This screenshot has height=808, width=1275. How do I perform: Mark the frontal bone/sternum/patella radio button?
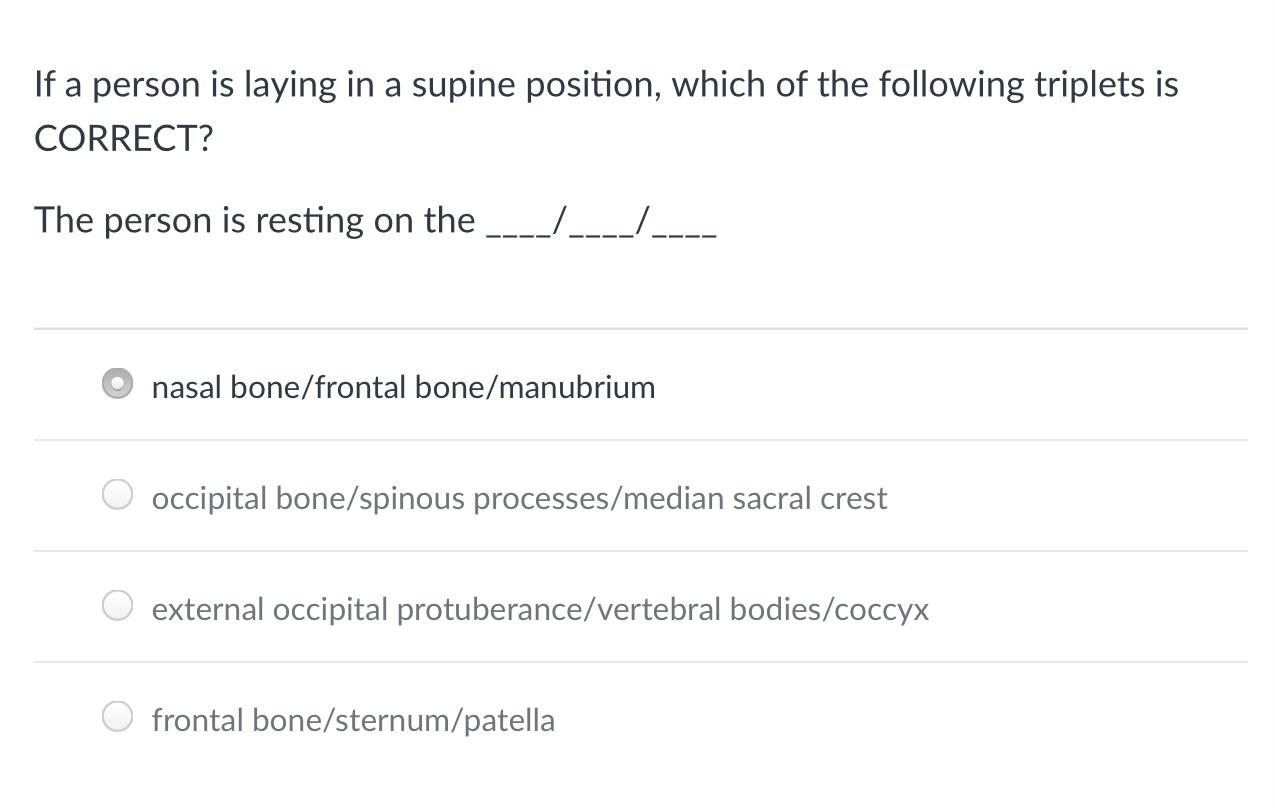tap(118, 717)
